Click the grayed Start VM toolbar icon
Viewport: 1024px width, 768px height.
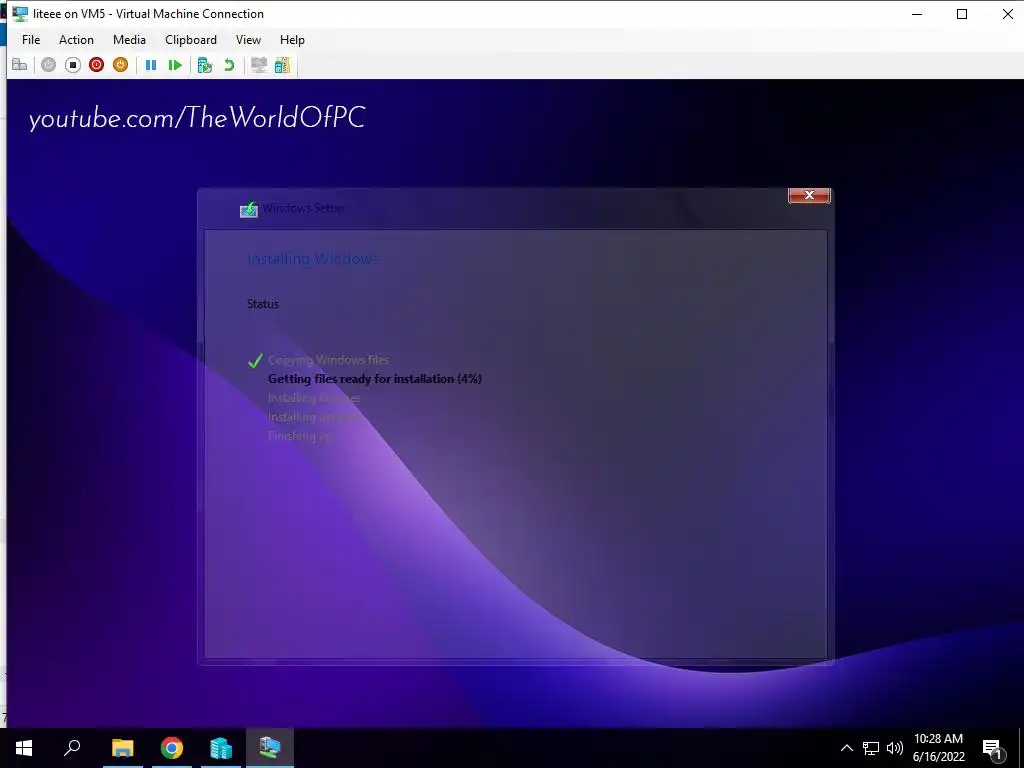click(48, 65)
